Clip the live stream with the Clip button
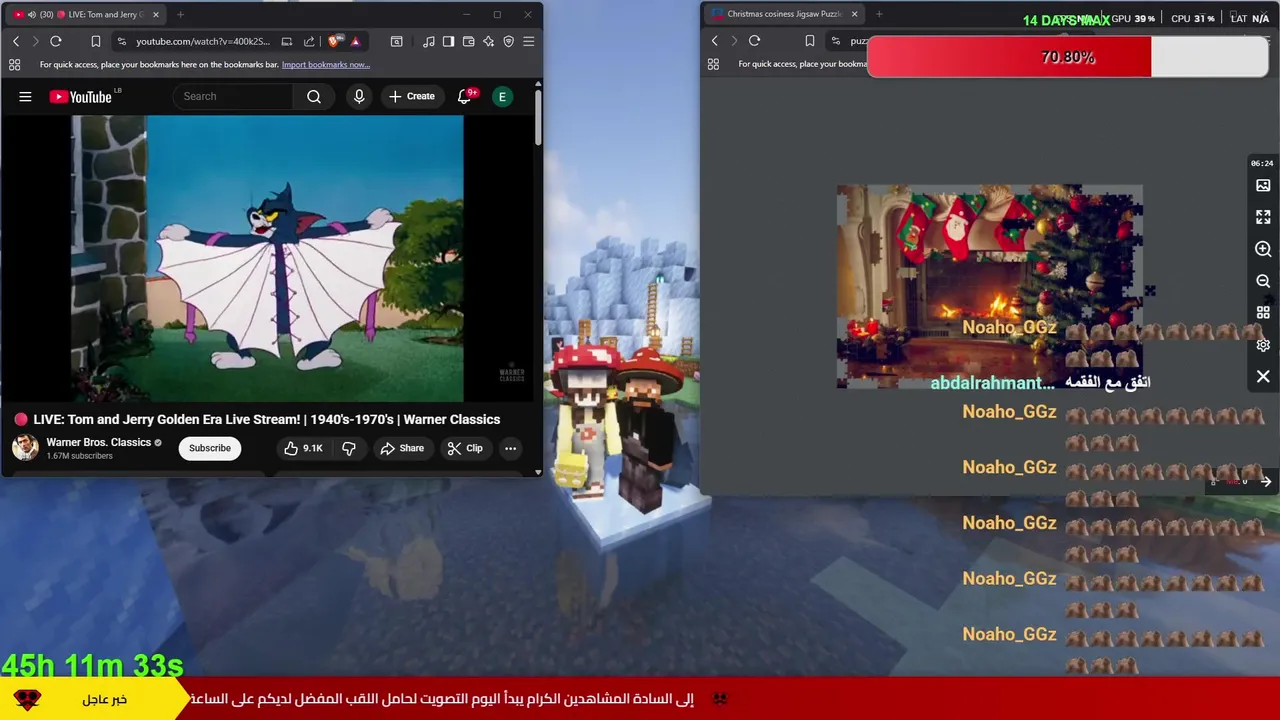The width and height of the screenshot is (1280, 720). [x=465, y=448]
